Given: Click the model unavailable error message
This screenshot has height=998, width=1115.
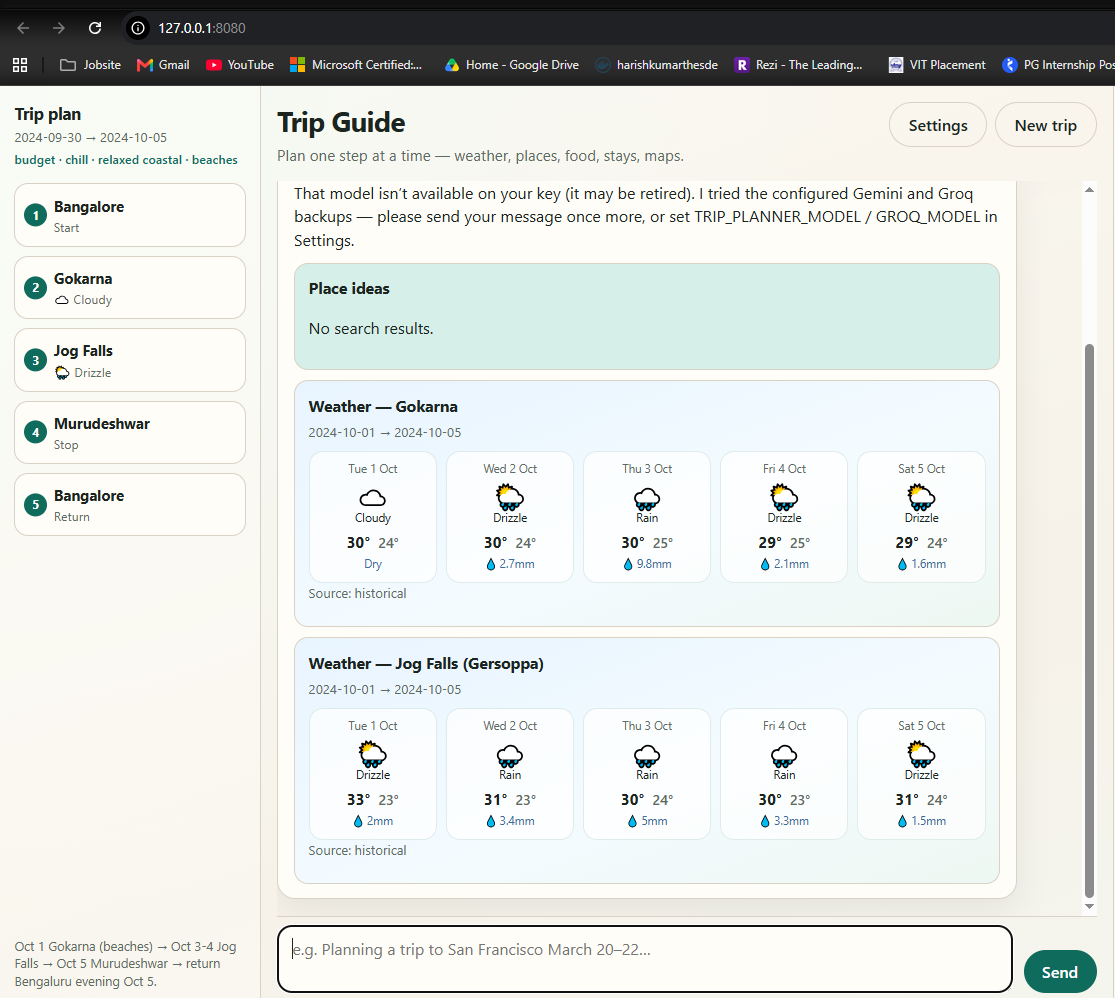Looking at the screenshot, I should tap(646, 216).
